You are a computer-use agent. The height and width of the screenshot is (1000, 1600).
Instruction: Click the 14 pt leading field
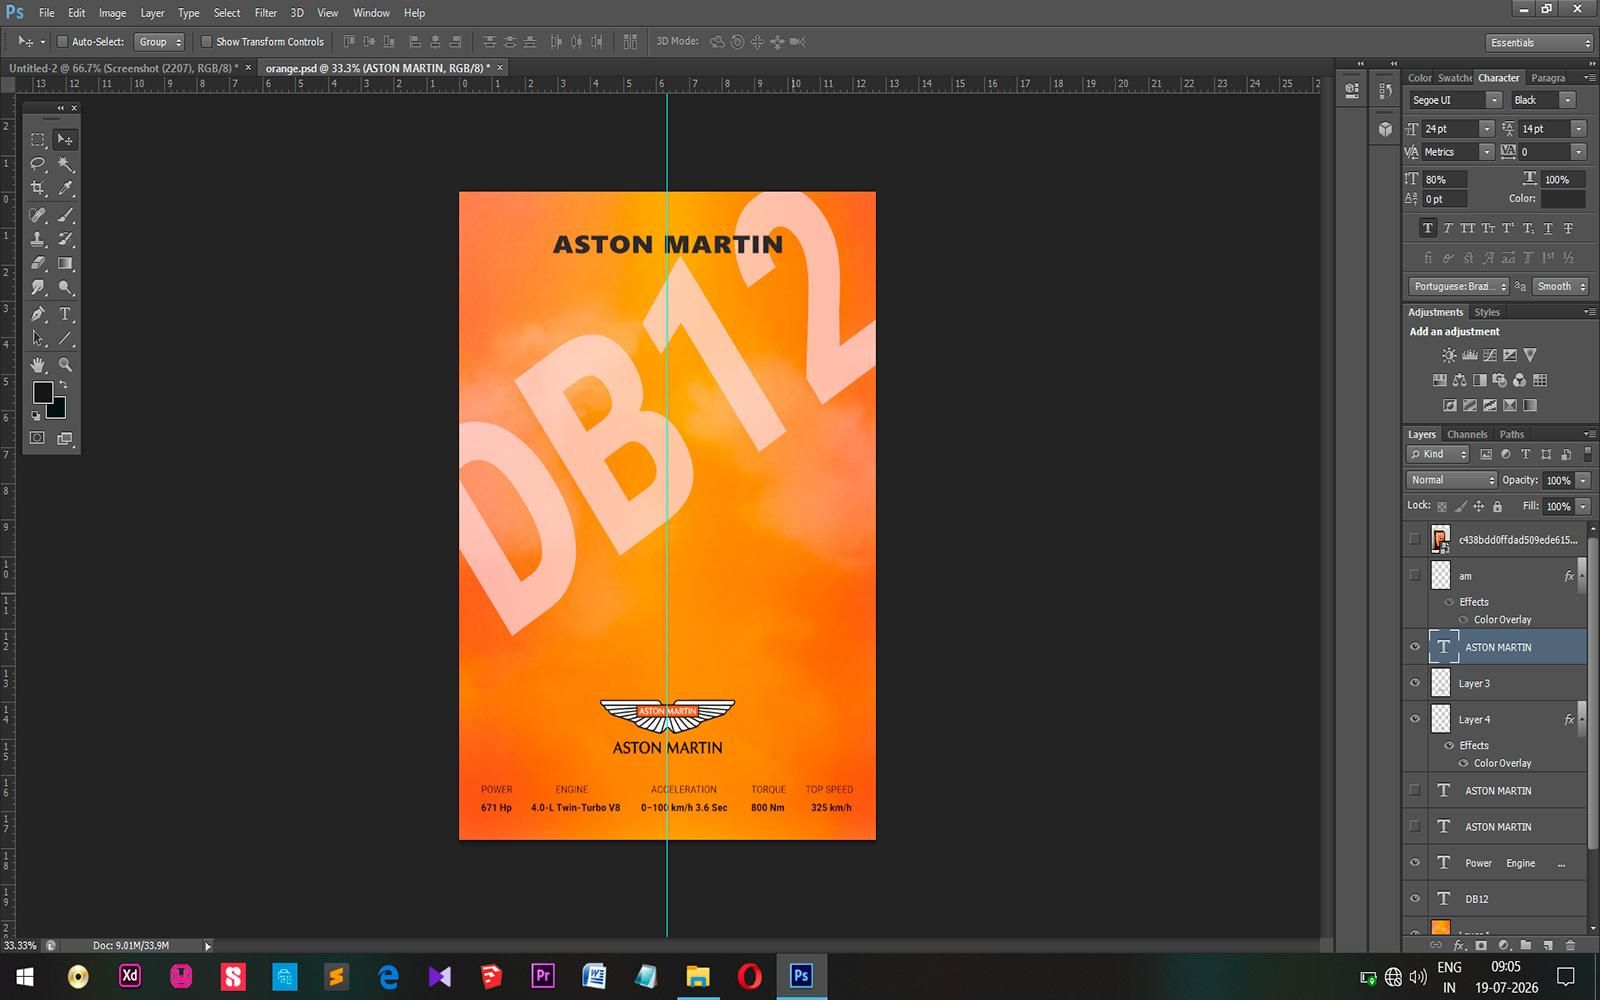click(1544, 129)
